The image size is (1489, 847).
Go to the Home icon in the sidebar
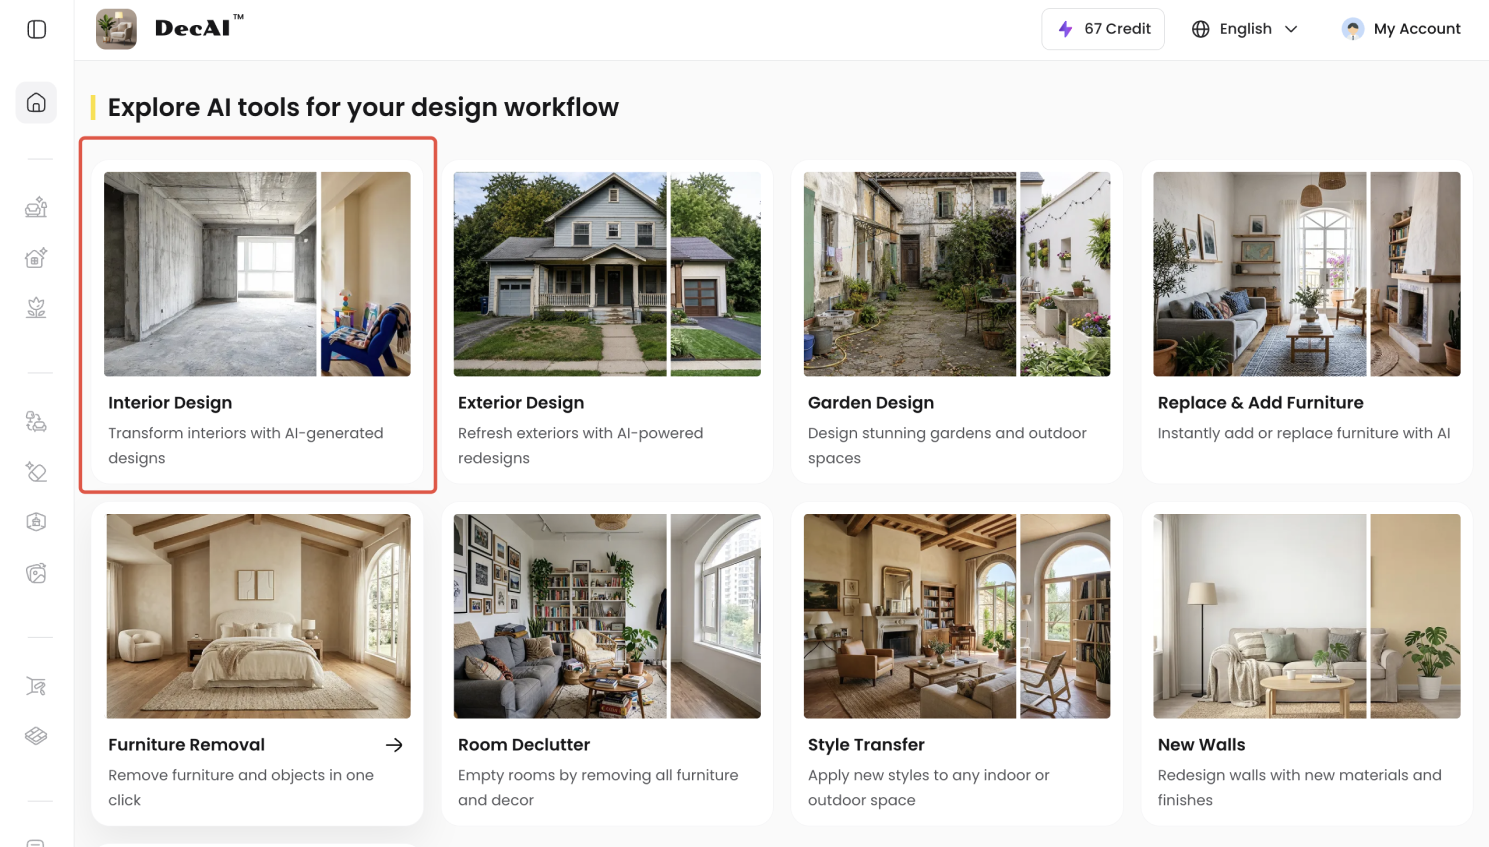[36, 103]
